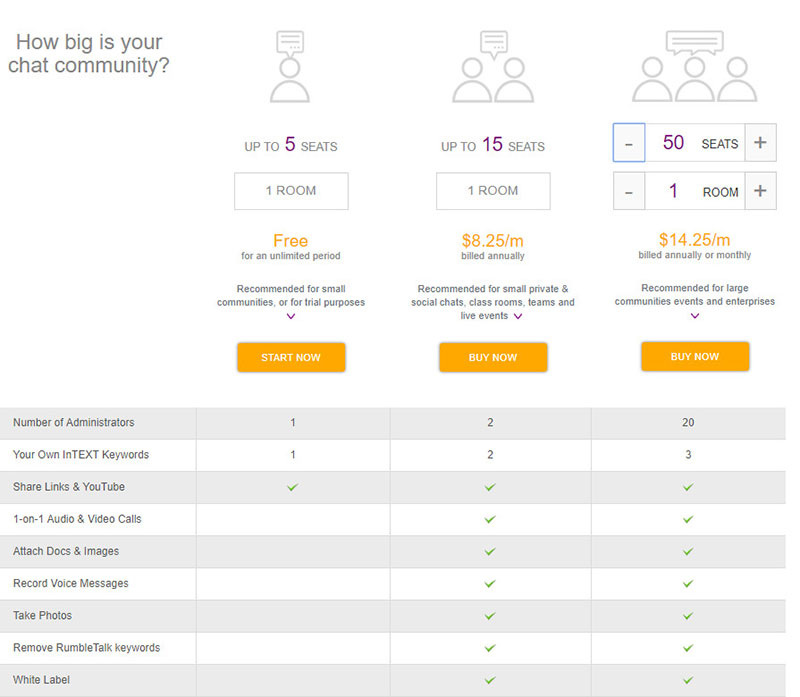Increase seats with the plus button
The width and height of the screenshot is (800, 697).
click(760, 143)
